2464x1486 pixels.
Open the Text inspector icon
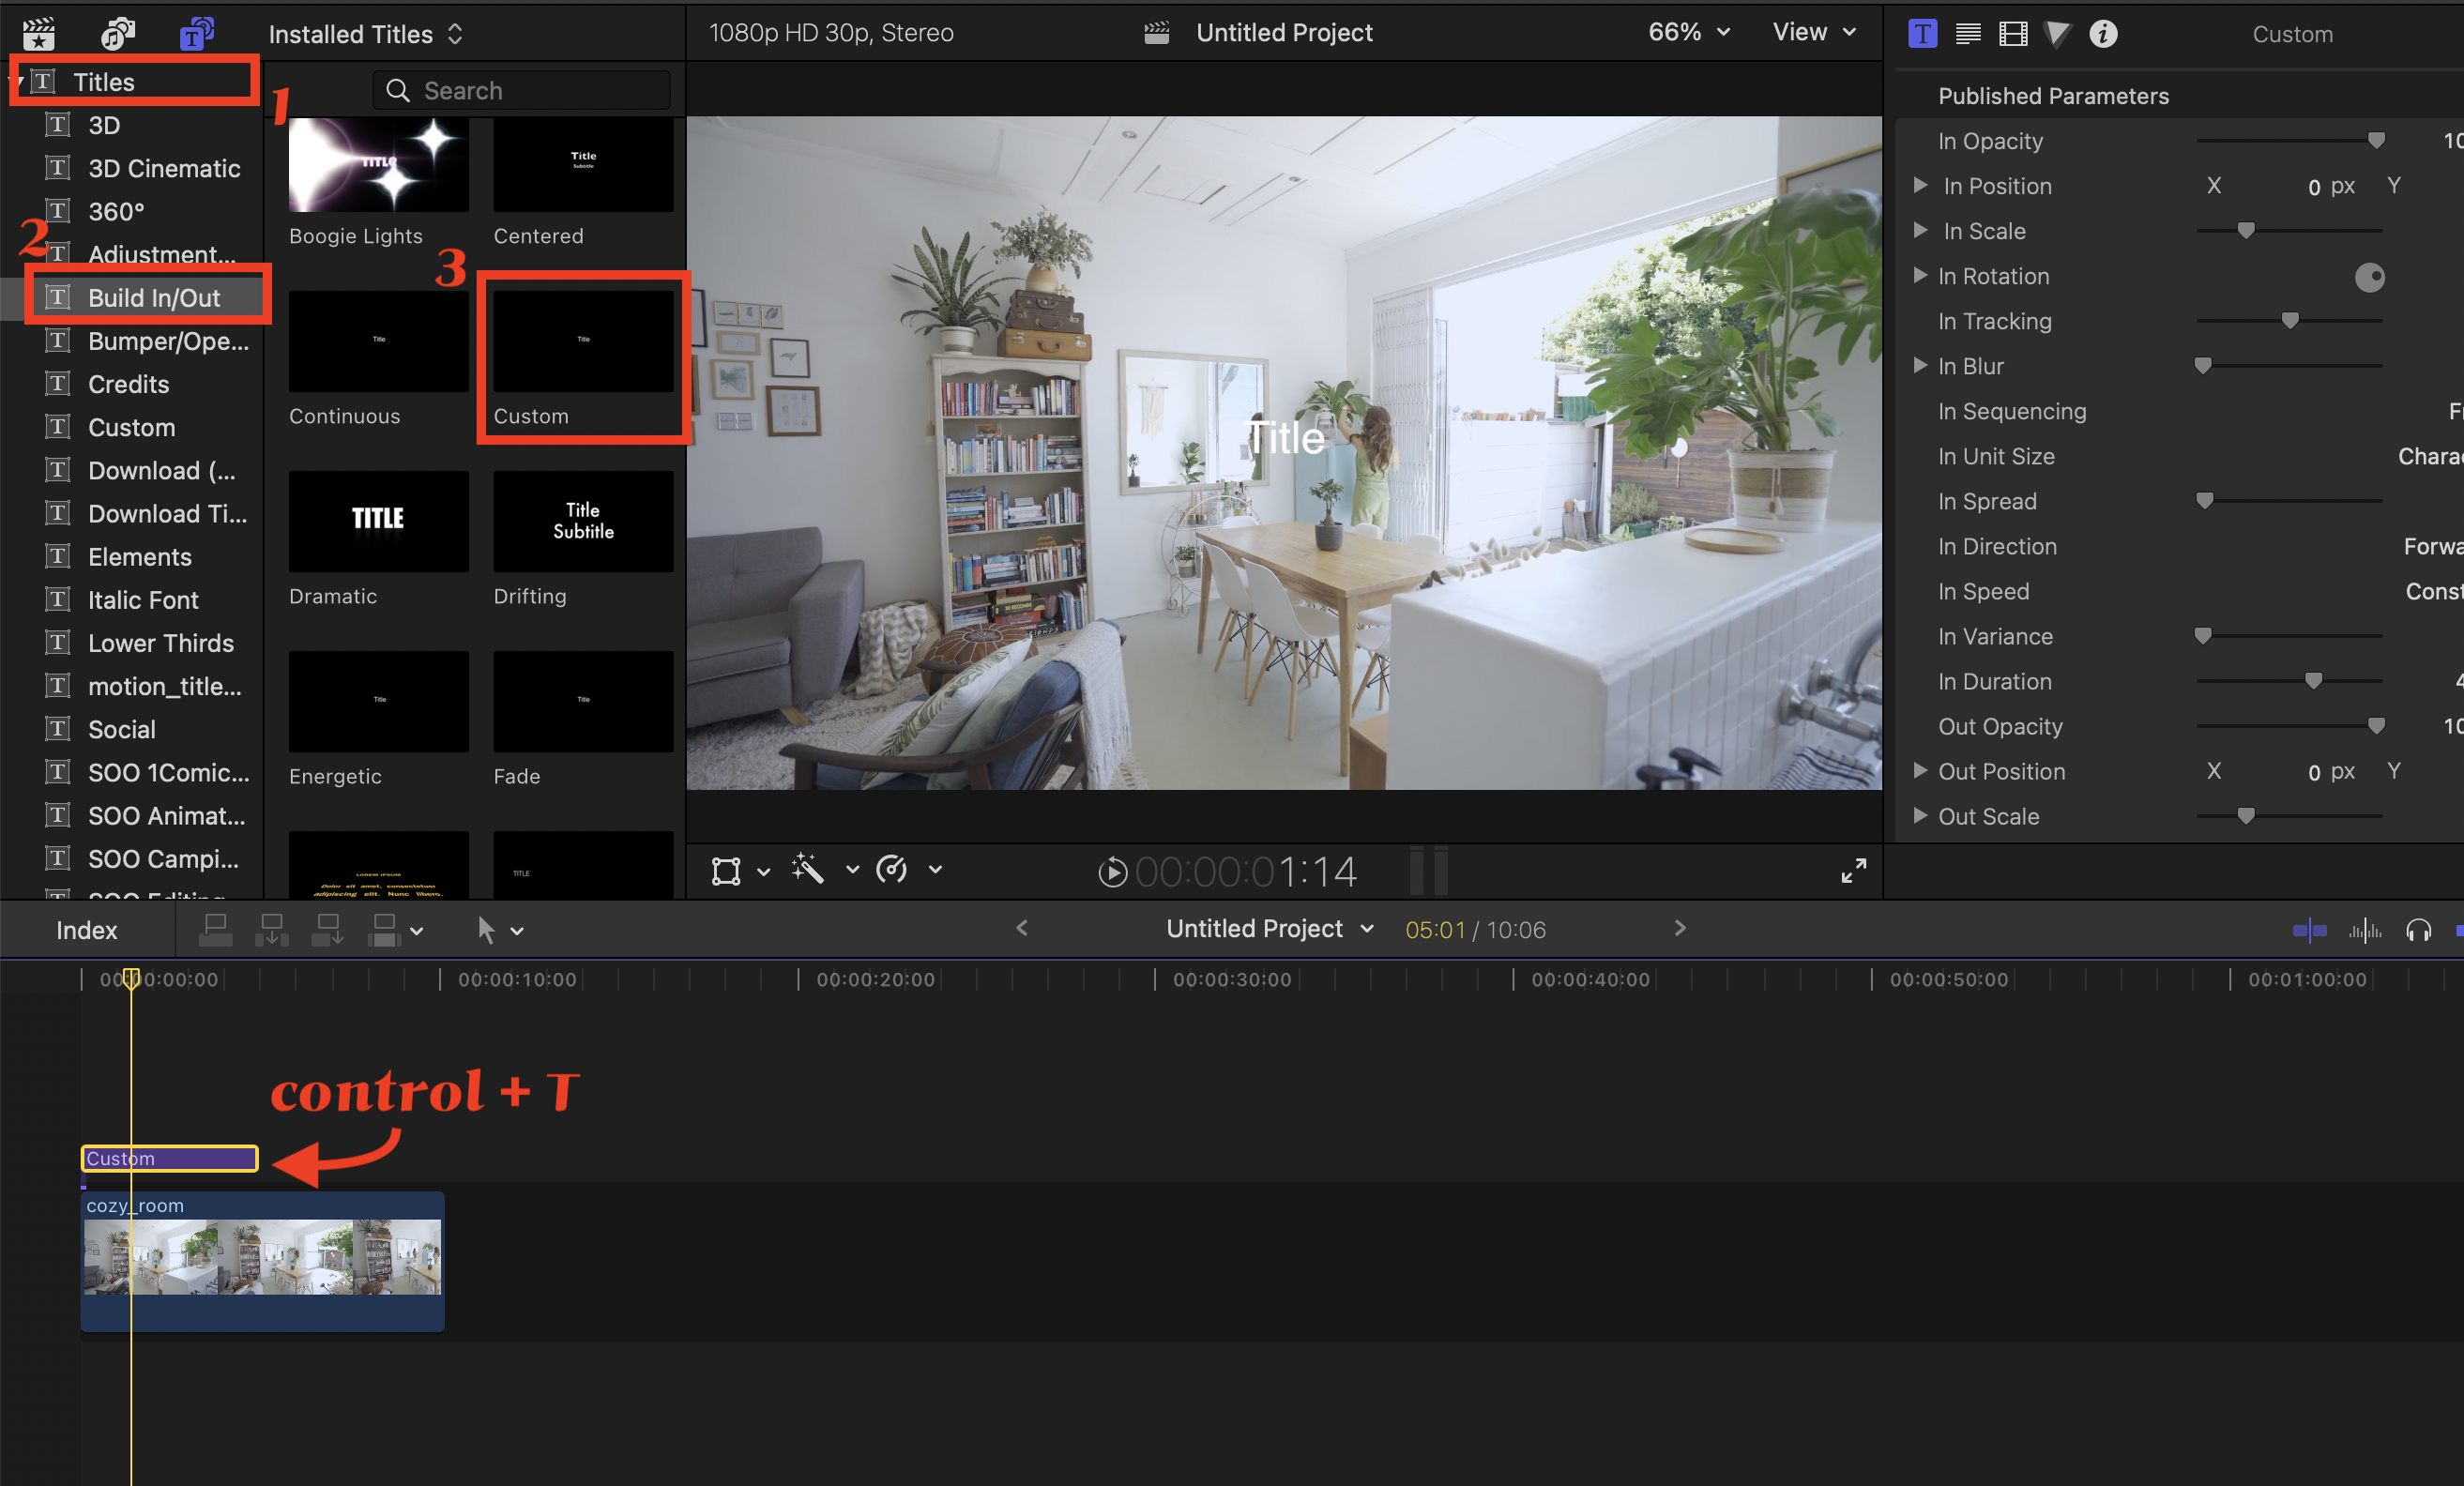[1967, 34]
